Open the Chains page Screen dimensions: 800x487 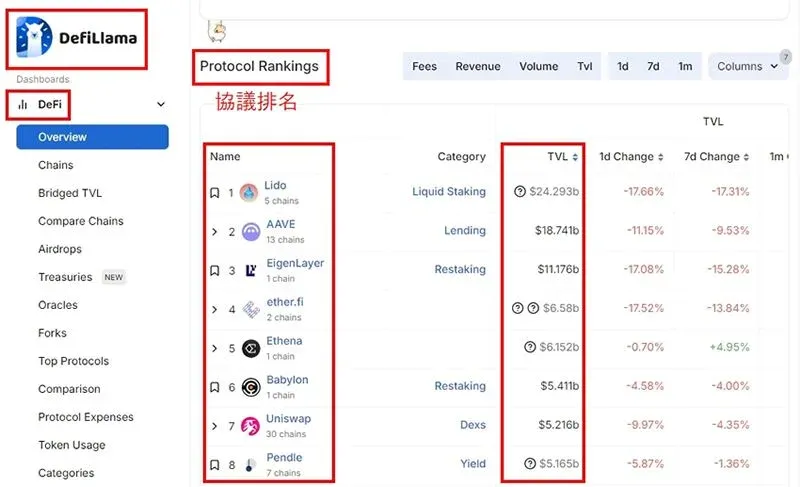[x=56, y=165]
